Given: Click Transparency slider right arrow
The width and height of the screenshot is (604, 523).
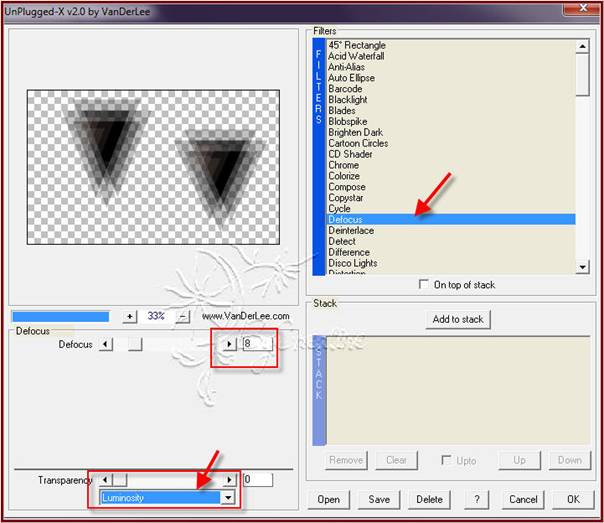Looking at the screenshot, I should pyautogui.click(x=230, y=480).
